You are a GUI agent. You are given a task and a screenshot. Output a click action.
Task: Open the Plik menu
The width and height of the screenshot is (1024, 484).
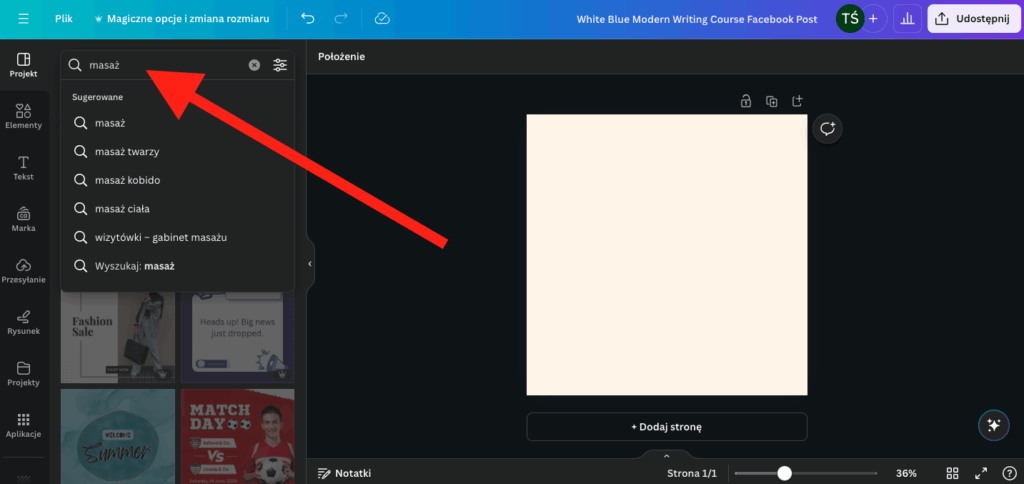pos(63,19)
